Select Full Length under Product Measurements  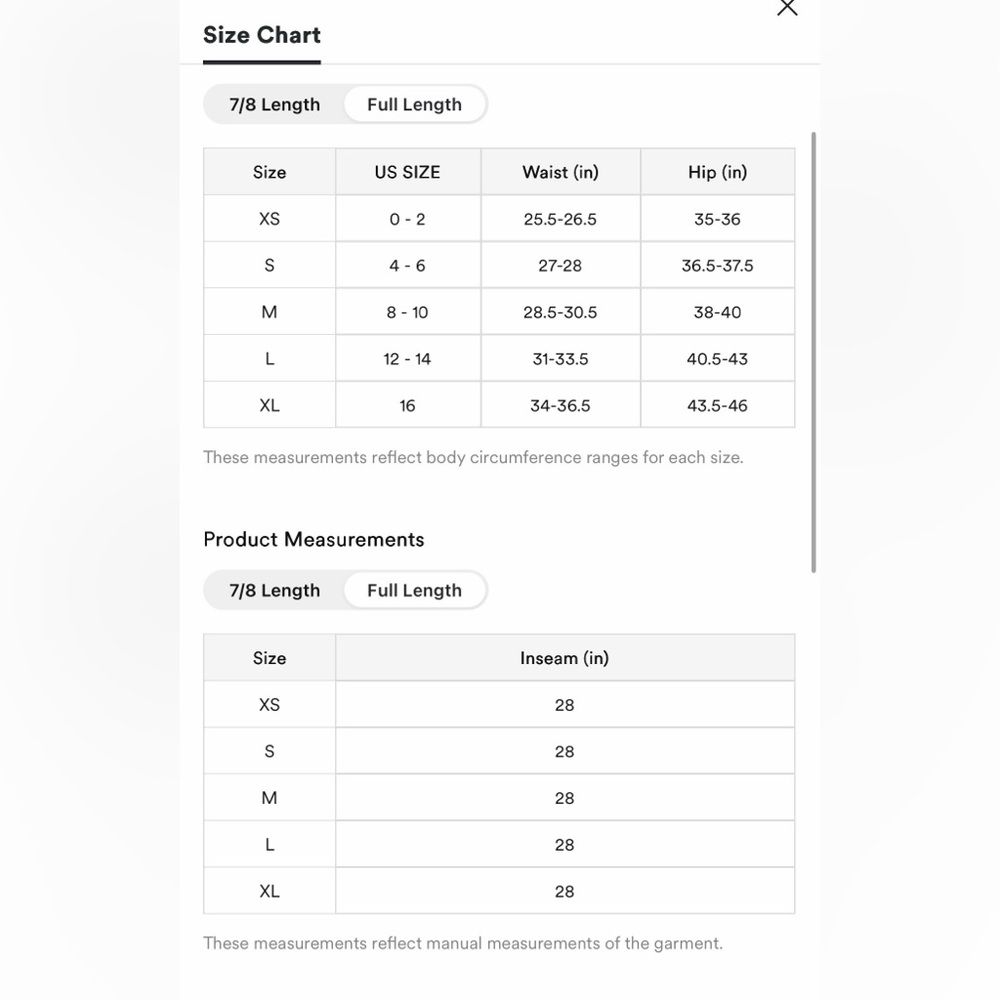[415, 591]
